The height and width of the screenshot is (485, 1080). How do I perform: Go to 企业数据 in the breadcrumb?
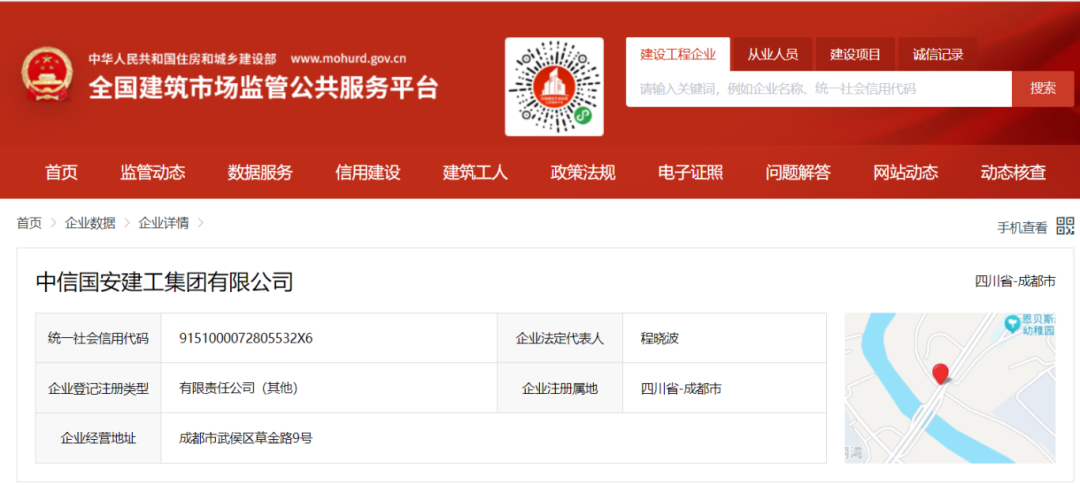[x=90, y=223]
